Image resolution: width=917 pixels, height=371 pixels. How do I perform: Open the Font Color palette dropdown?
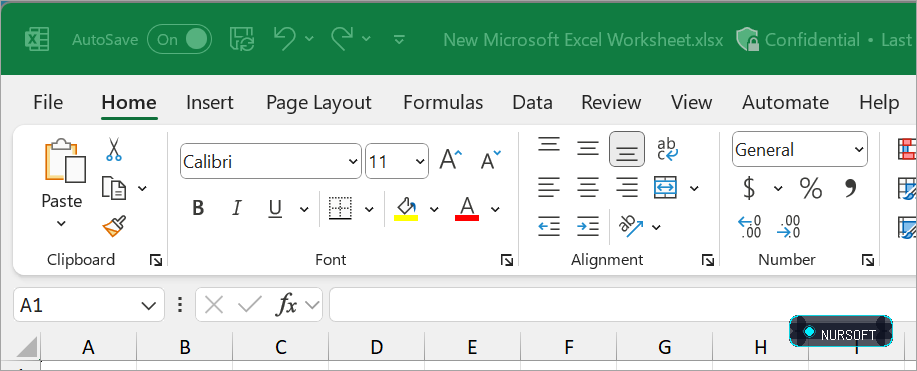(x=495, y=209)
